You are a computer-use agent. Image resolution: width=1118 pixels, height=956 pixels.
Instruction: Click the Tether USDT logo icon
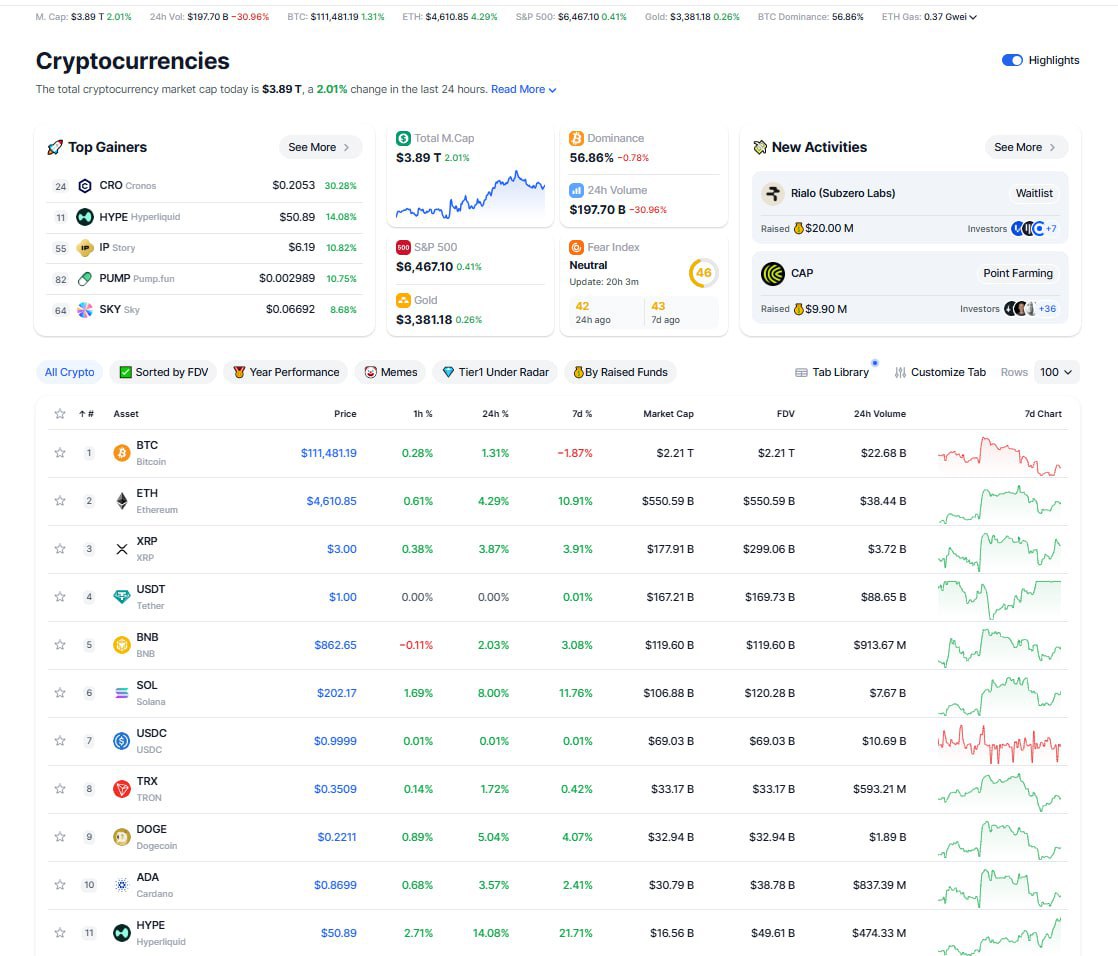[x=122, y=597]
